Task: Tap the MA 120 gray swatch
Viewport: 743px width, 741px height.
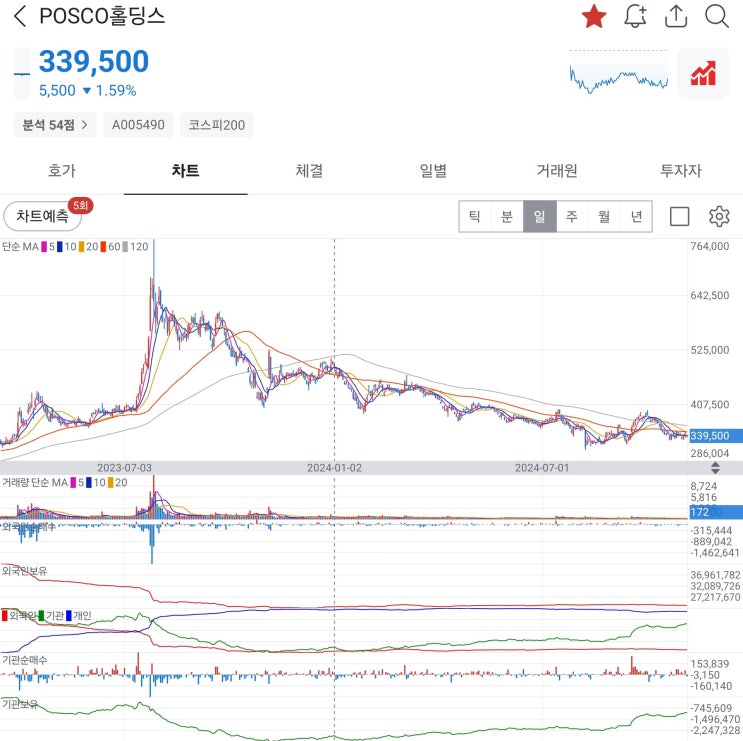Action: tap(125, 247)
